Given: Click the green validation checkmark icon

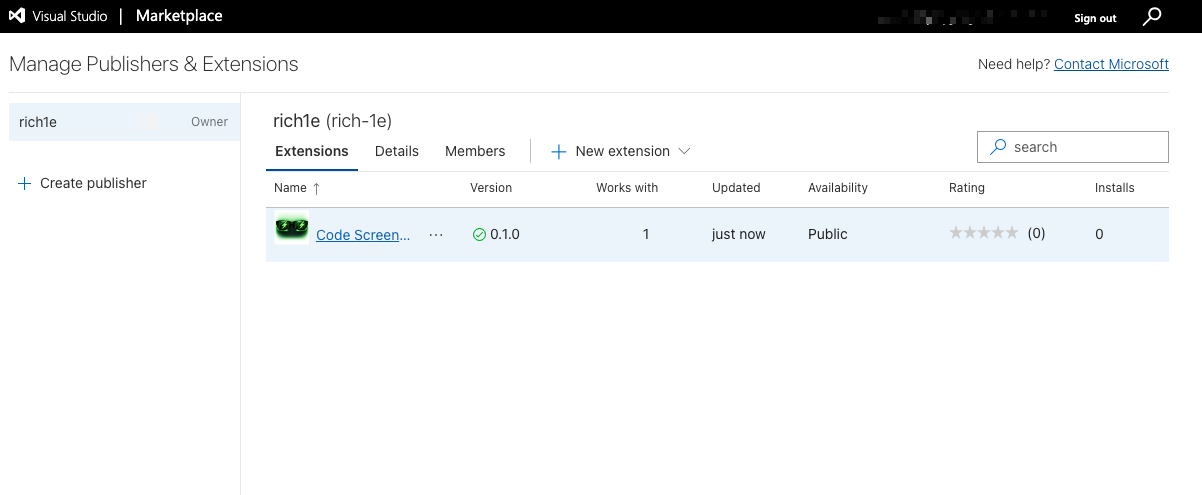Looking at the screenshot, I should click(479, 234).
